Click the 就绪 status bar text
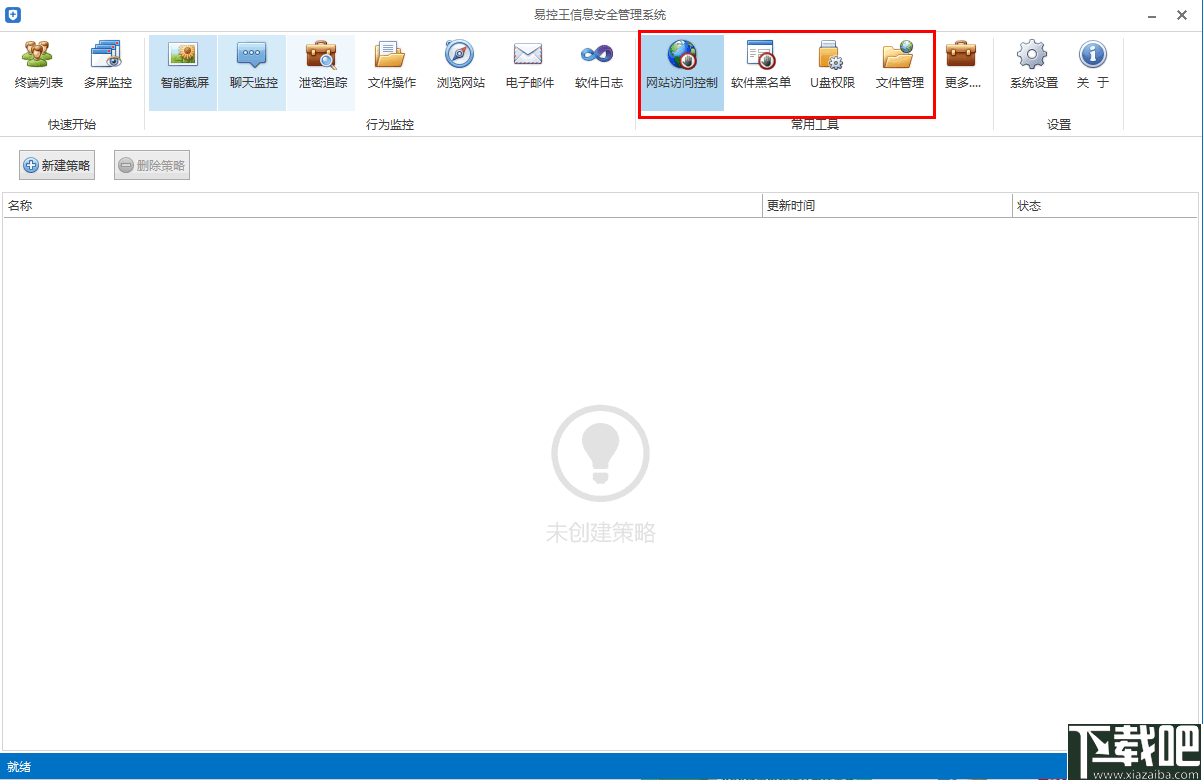Viewport: 1203px width, 780px height. point(19,767)
